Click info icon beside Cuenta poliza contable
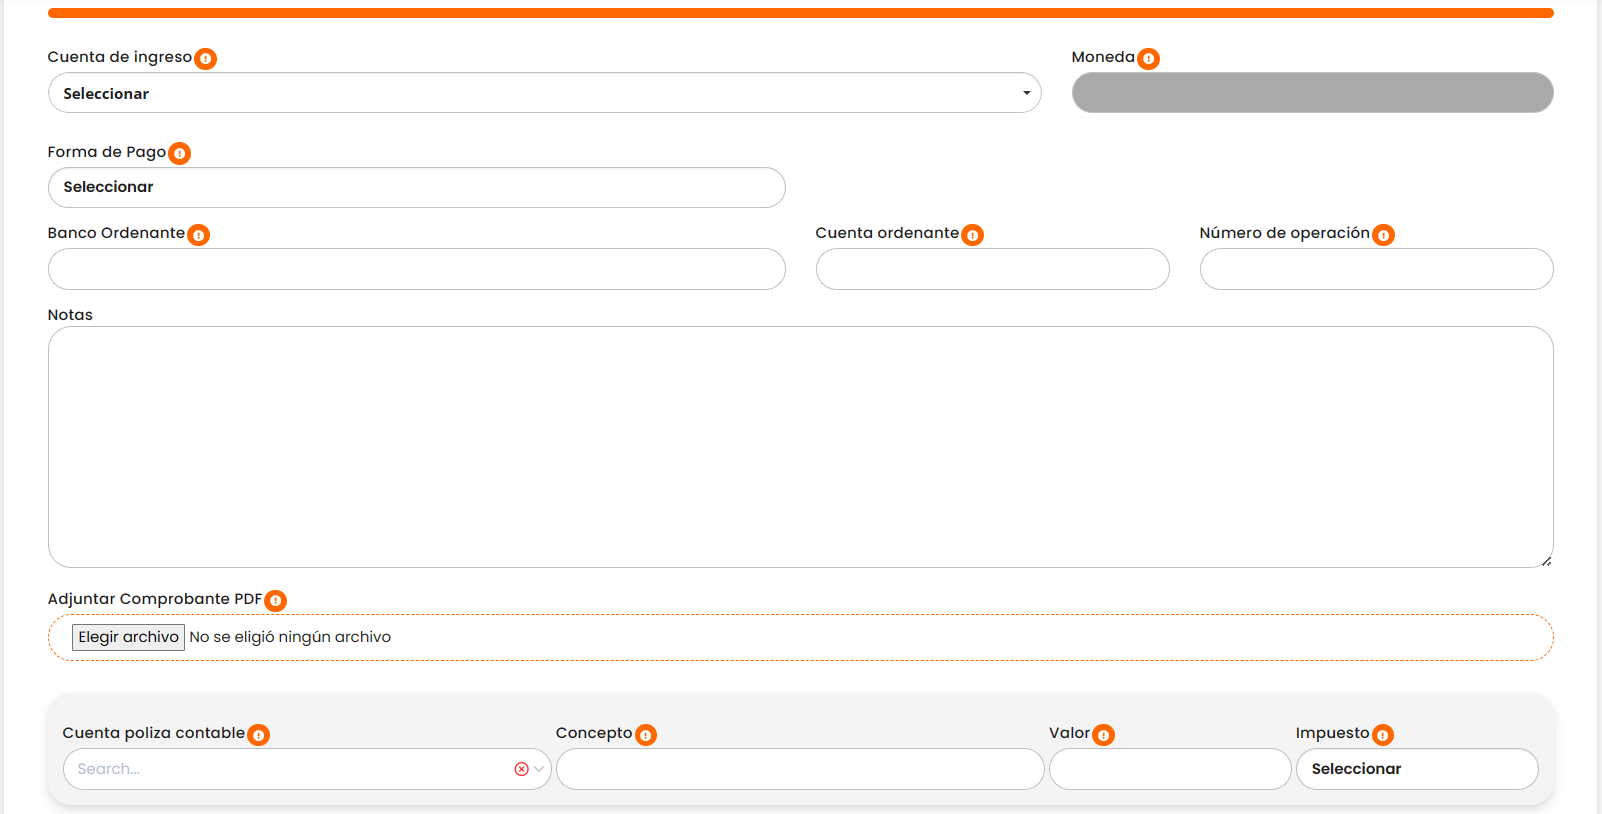This screenshot has height=814, width=1602. (258, 735)
